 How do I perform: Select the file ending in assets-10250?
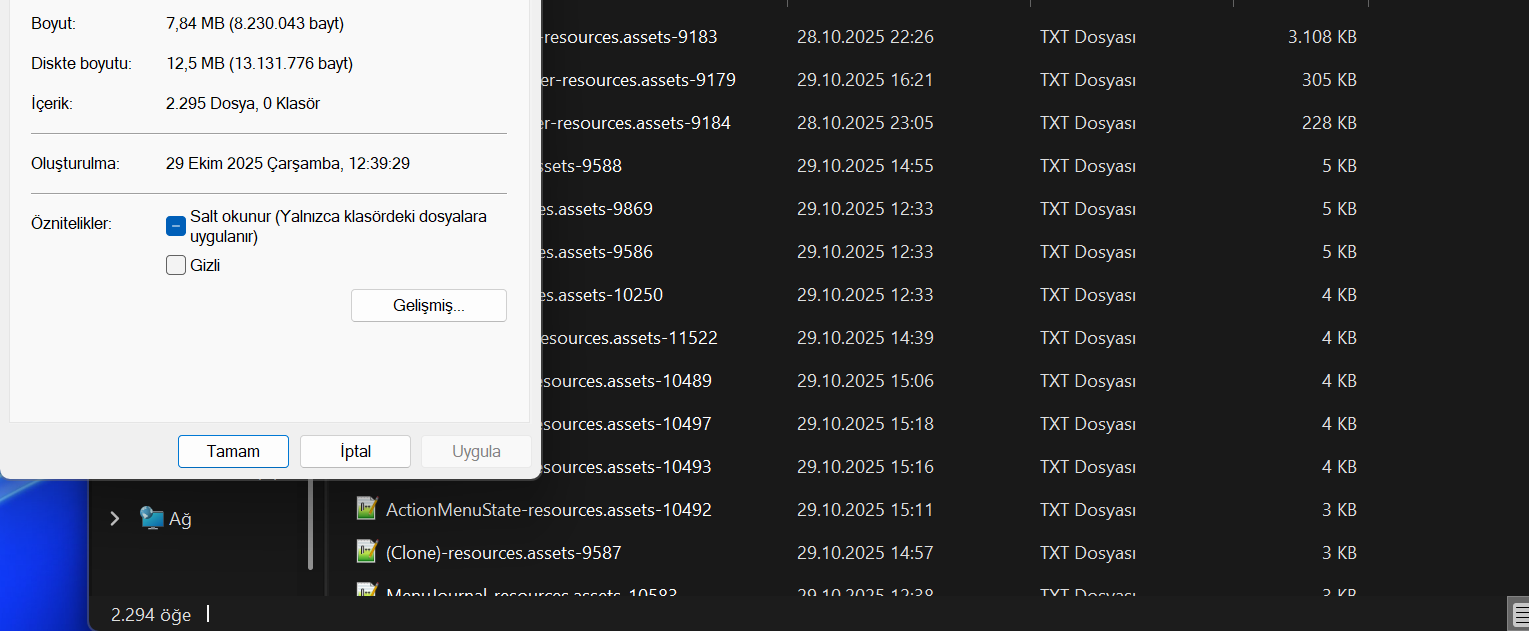point(603,295)
